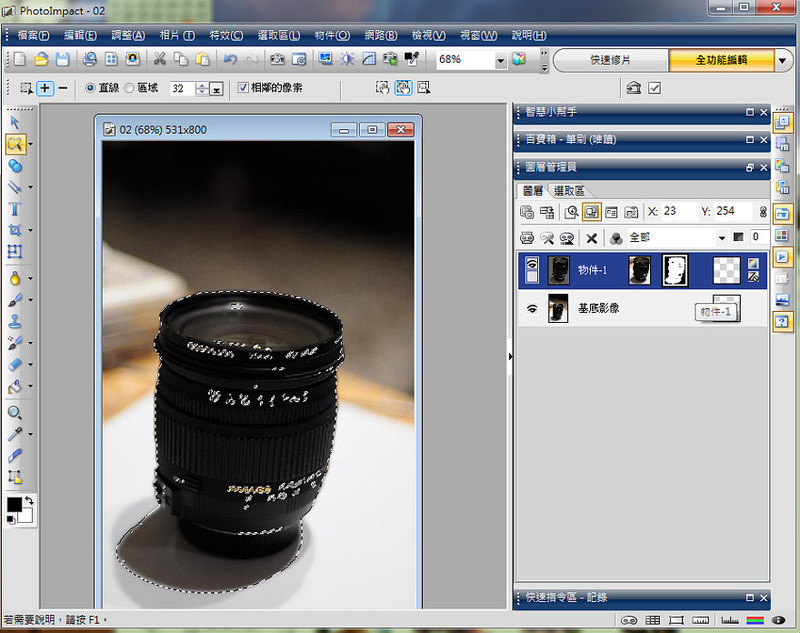Click the 快速修片 button
This screenshot has width=800, height=633.
[x=610, y=60]
